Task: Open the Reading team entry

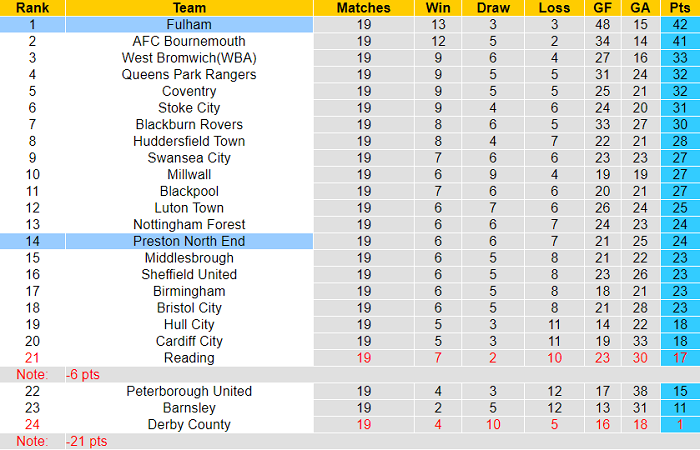Action: tap(189, 358)
